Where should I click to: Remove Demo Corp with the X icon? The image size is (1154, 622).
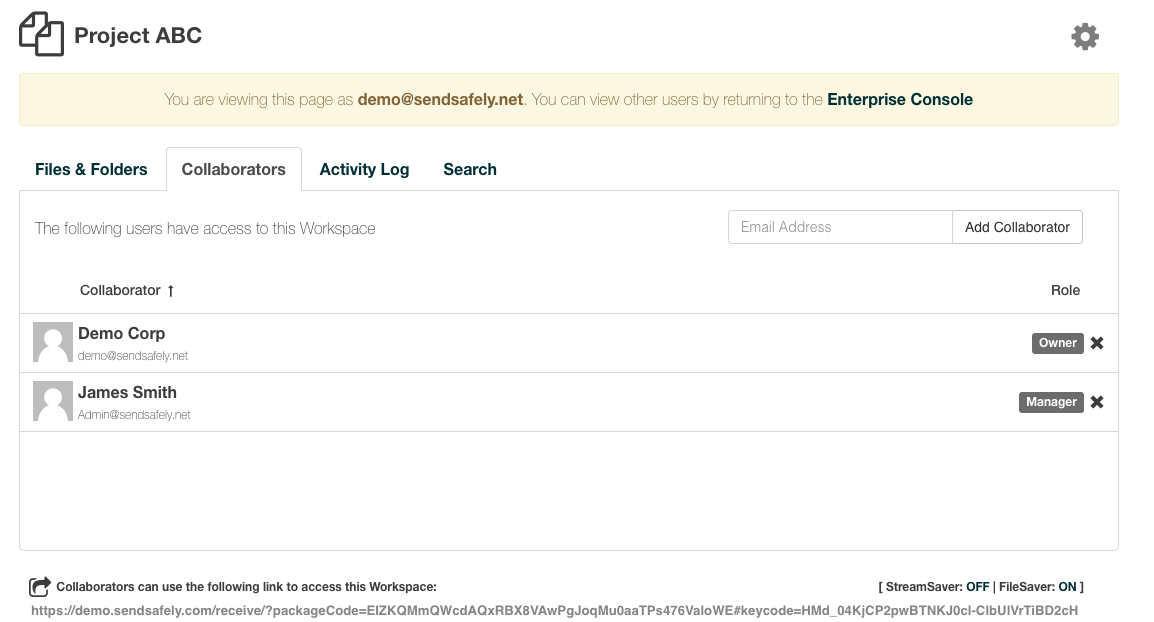(x=1097, y=343)
